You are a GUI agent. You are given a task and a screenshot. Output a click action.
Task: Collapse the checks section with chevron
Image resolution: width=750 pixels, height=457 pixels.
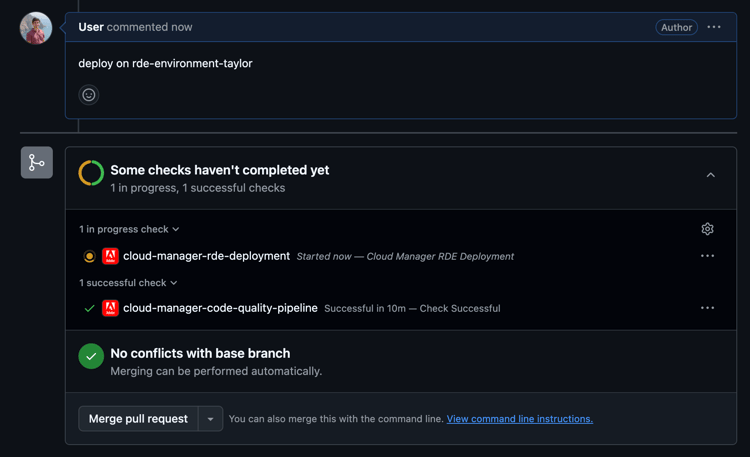click(711, 175)
